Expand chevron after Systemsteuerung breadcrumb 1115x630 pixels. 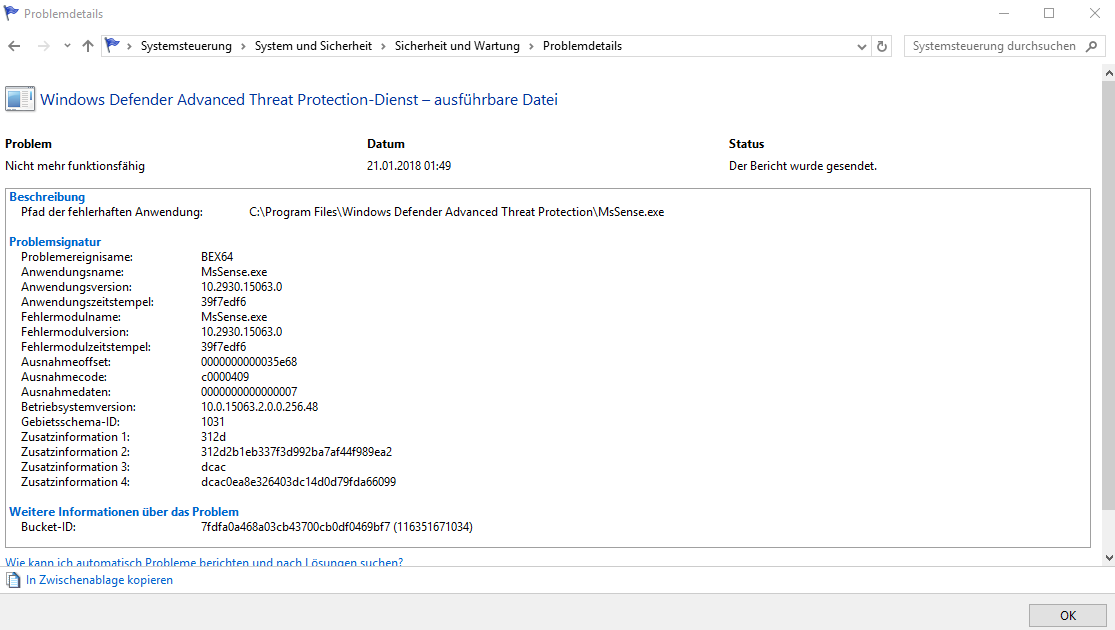pyautogui.click(x=243, y=46)
